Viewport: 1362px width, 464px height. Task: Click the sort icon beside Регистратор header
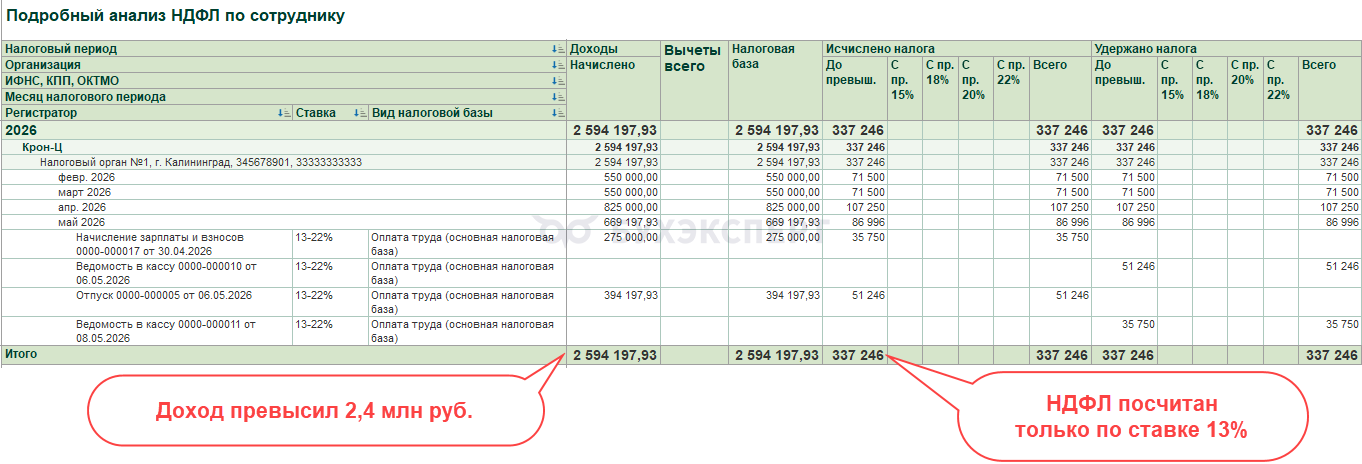click(x=284, y=113)
